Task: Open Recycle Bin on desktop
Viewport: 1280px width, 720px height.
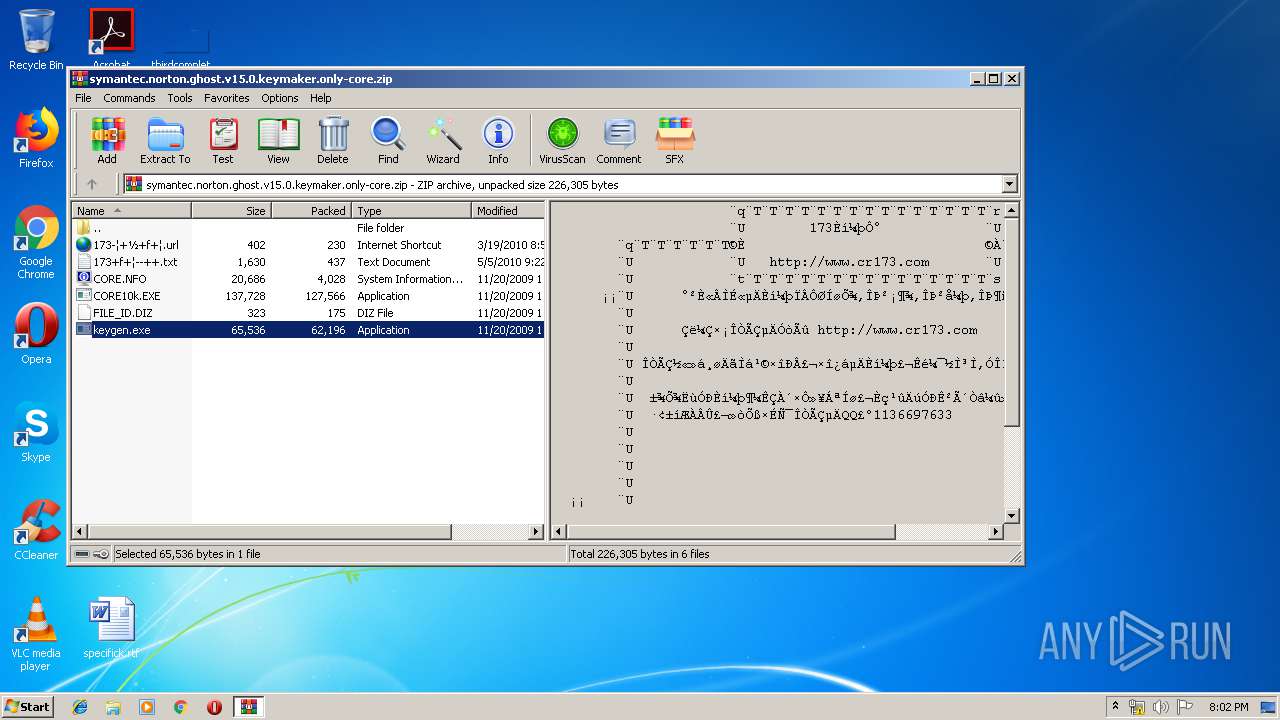Action: tap(36, 39)
